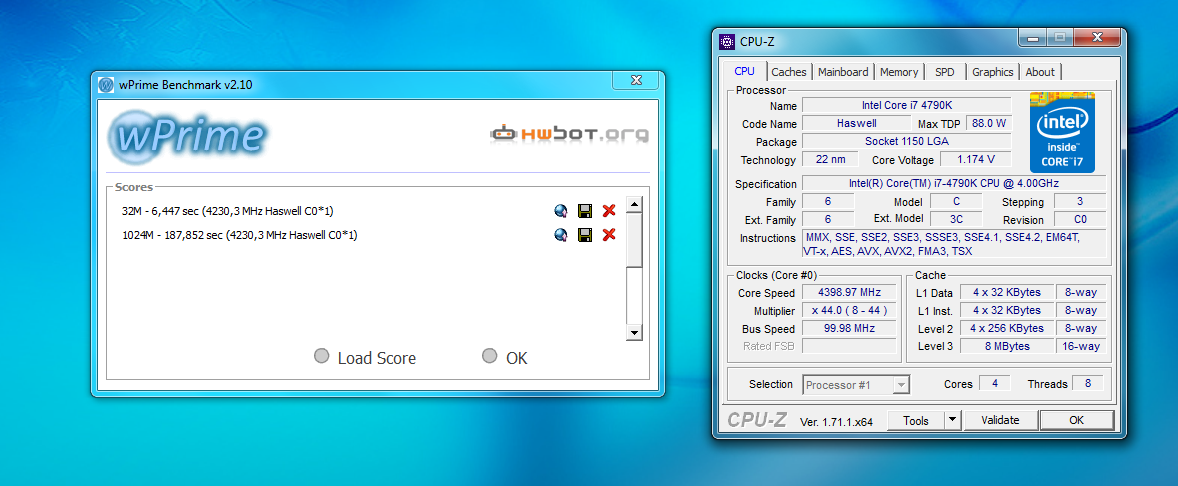Click the Instructions list text in CPU-Z

[954, 244]
